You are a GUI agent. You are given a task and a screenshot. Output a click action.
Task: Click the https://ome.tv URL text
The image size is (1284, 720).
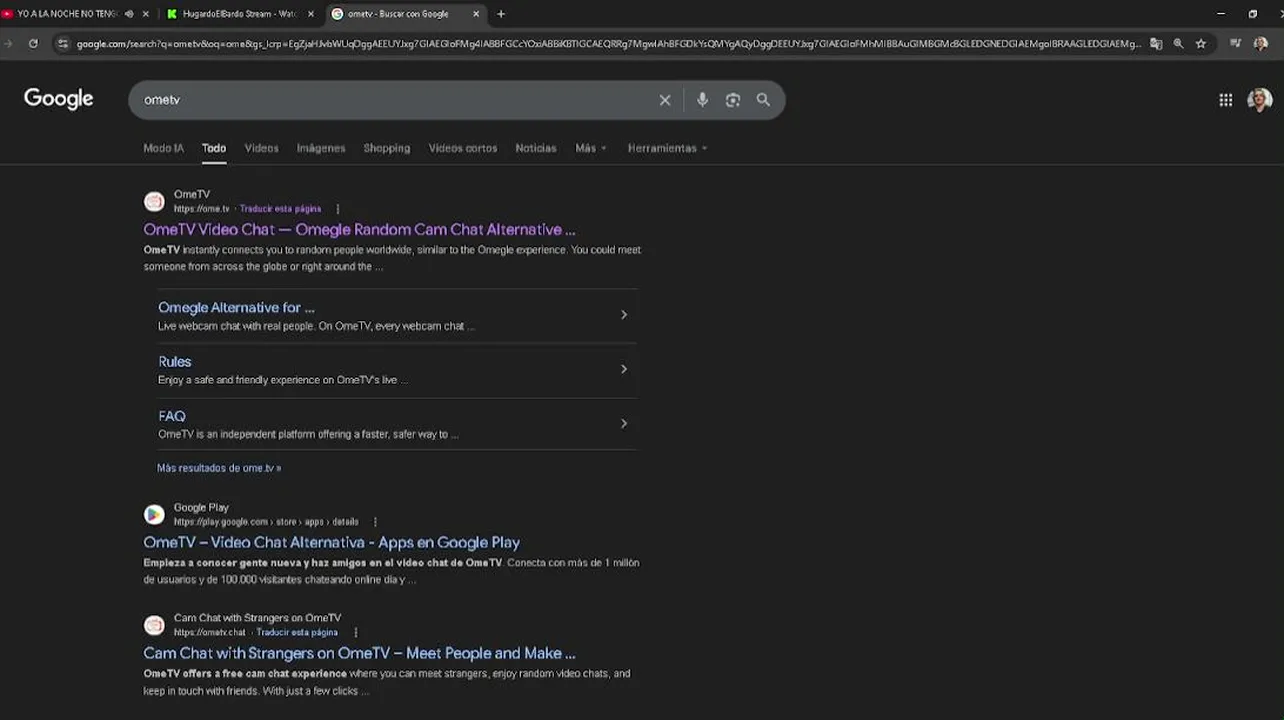pos(201,209)
